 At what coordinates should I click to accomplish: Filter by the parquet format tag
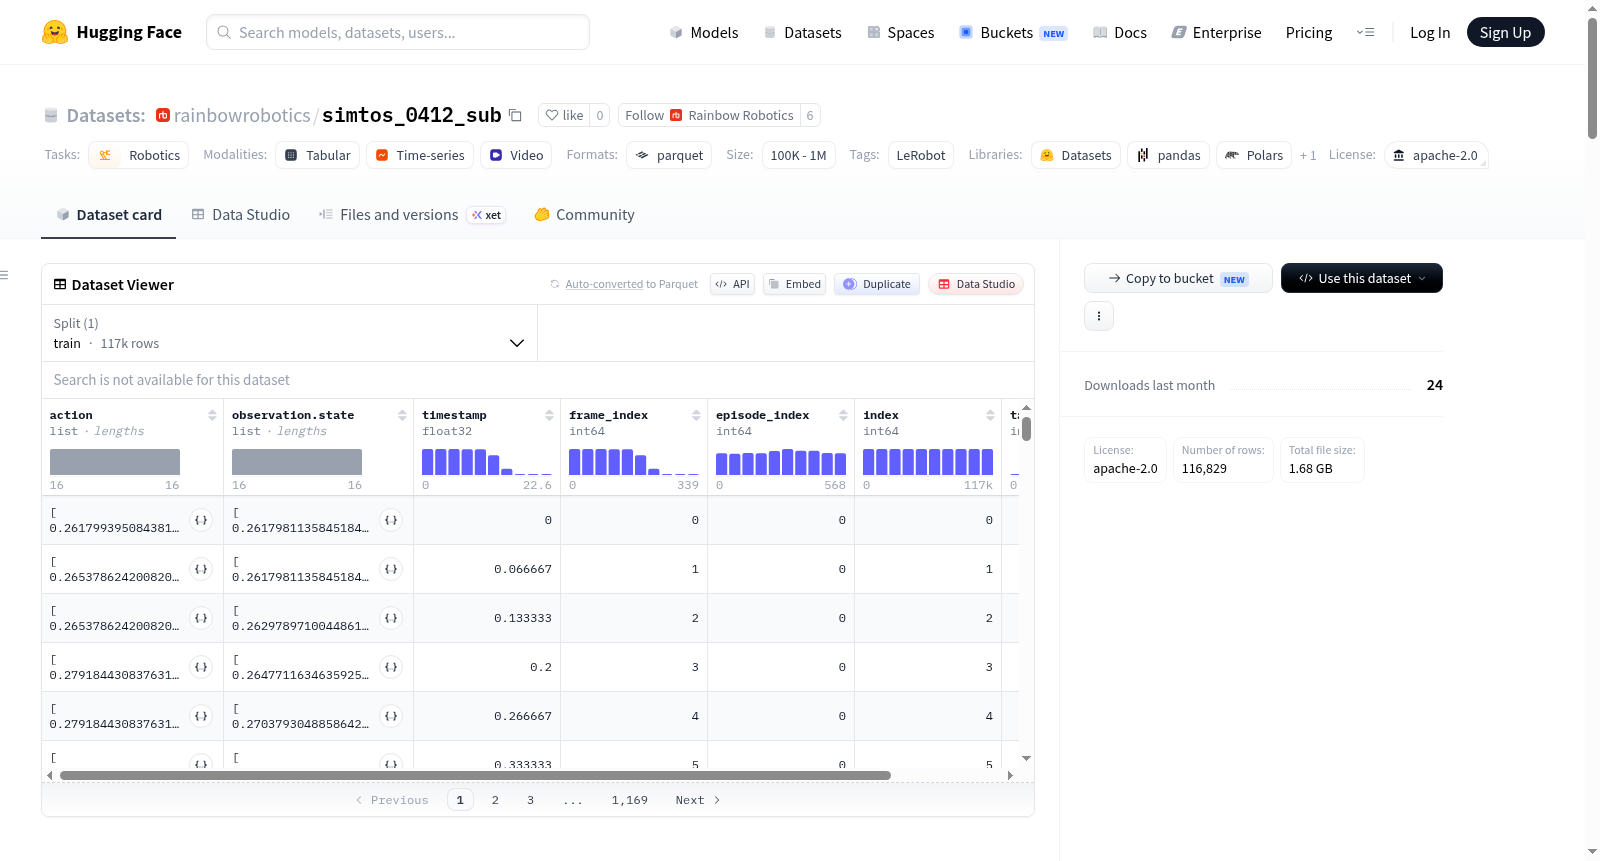(669, 155)
